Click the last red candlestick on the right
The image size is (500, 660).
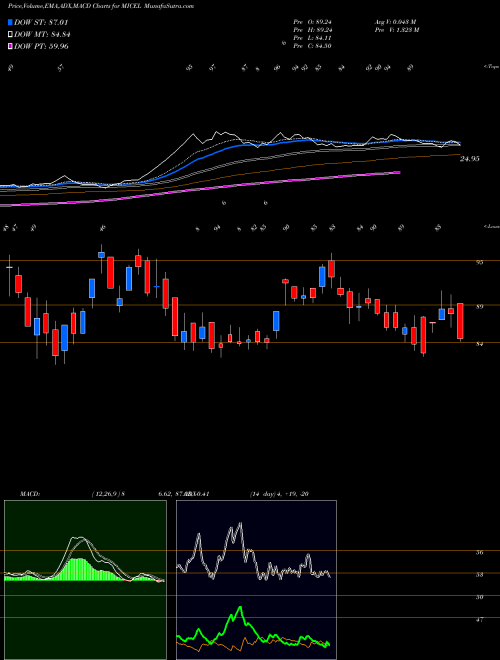460,321
